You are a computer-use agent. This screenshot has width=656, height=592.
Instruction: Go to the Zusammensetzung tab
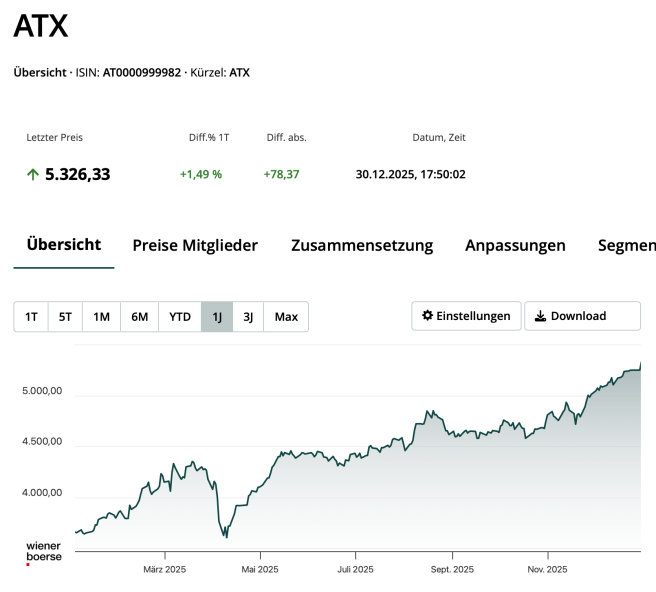(x=361, y=245)
